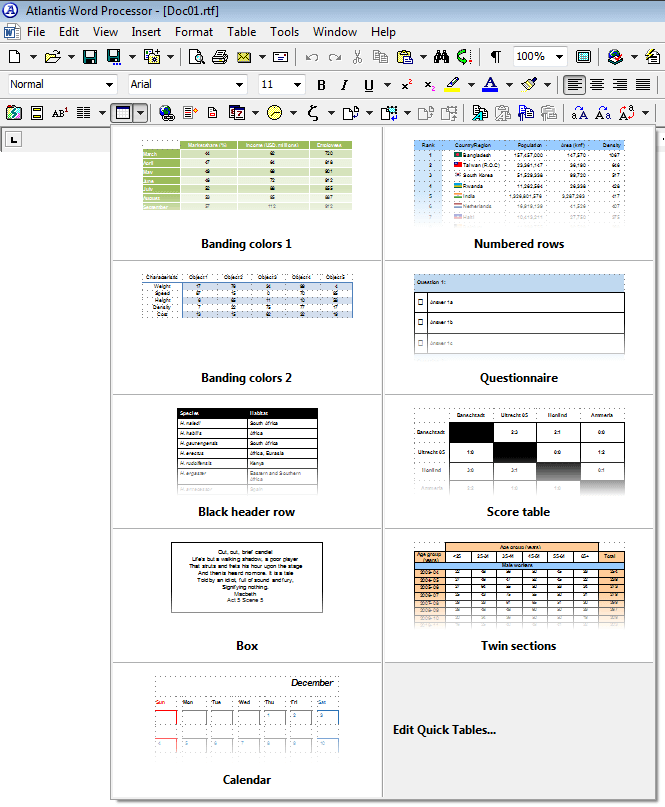Toggle full screen view icon next to zoom
Viewport: 665px width, 807px height.
tap(583, 57)
